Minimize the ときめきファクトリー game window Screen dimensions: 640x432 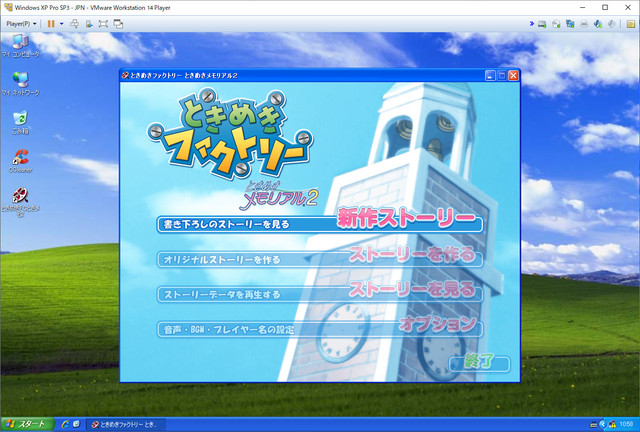tap(490, 76)
